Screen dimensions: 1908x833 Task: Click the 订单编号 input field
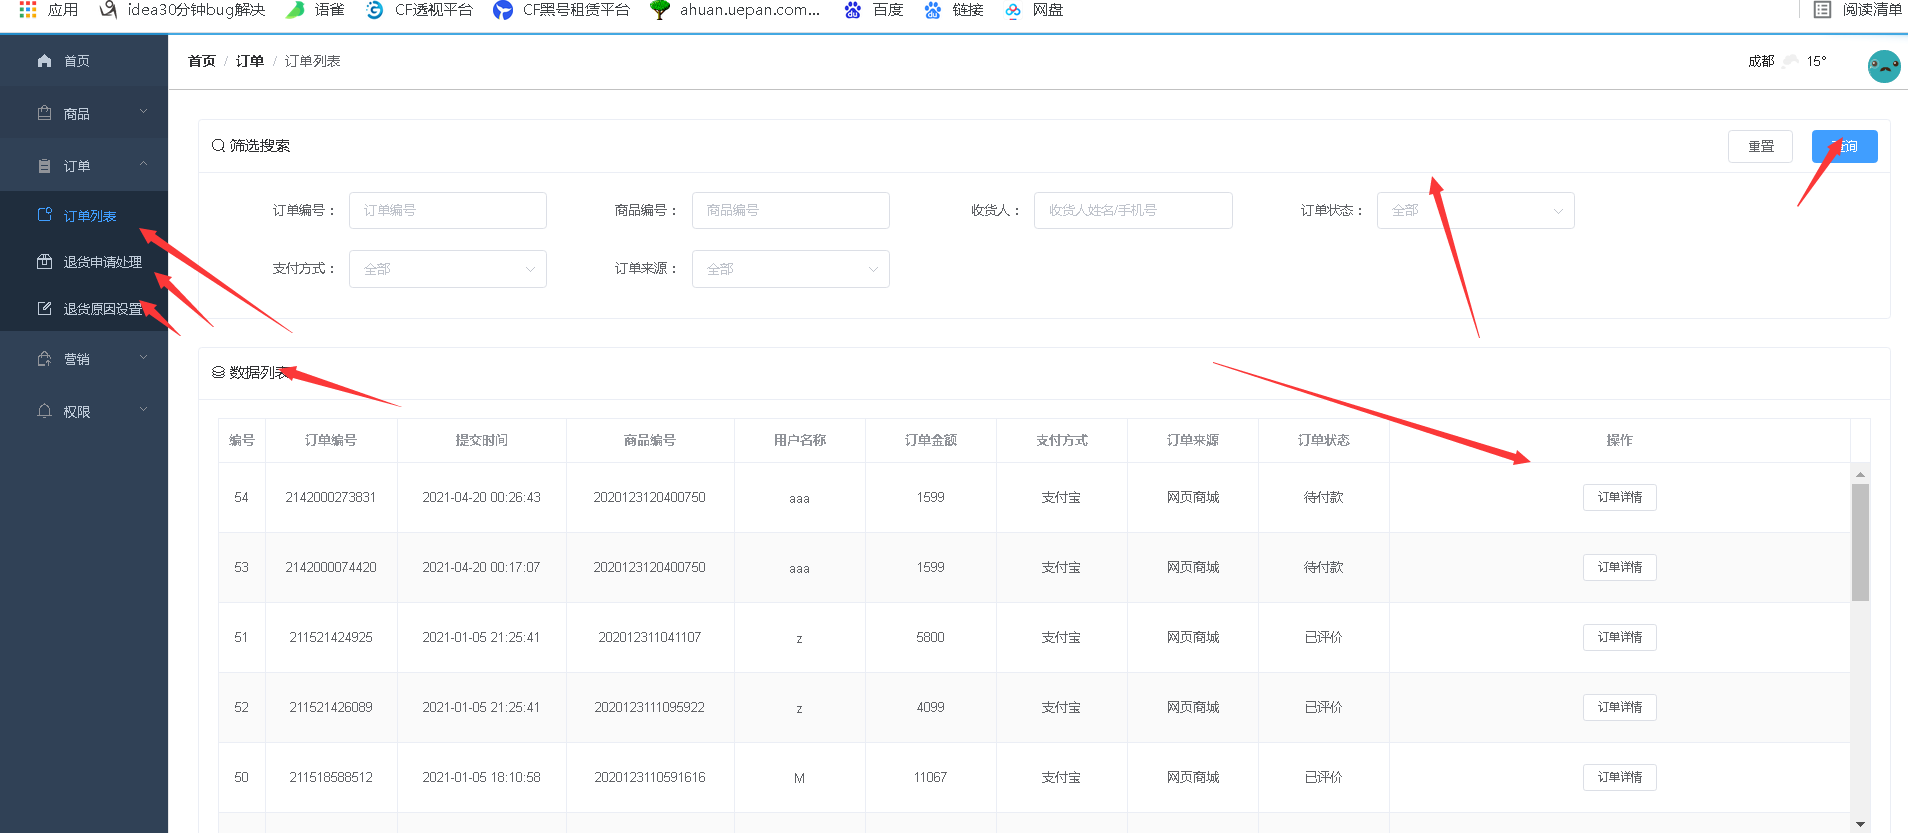[447, 210]
